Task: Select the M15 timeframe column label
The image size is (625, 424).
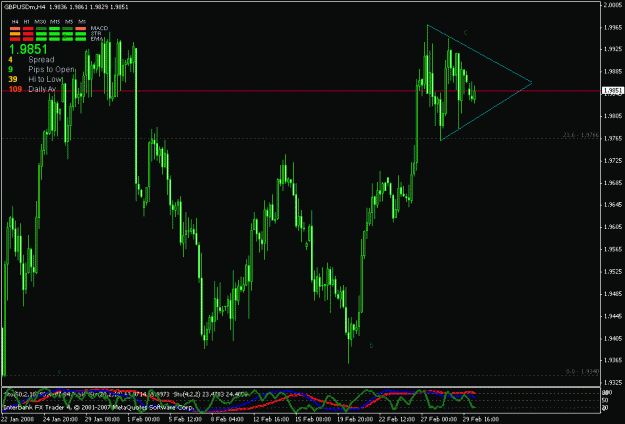Action: click(x=55, y=22)
